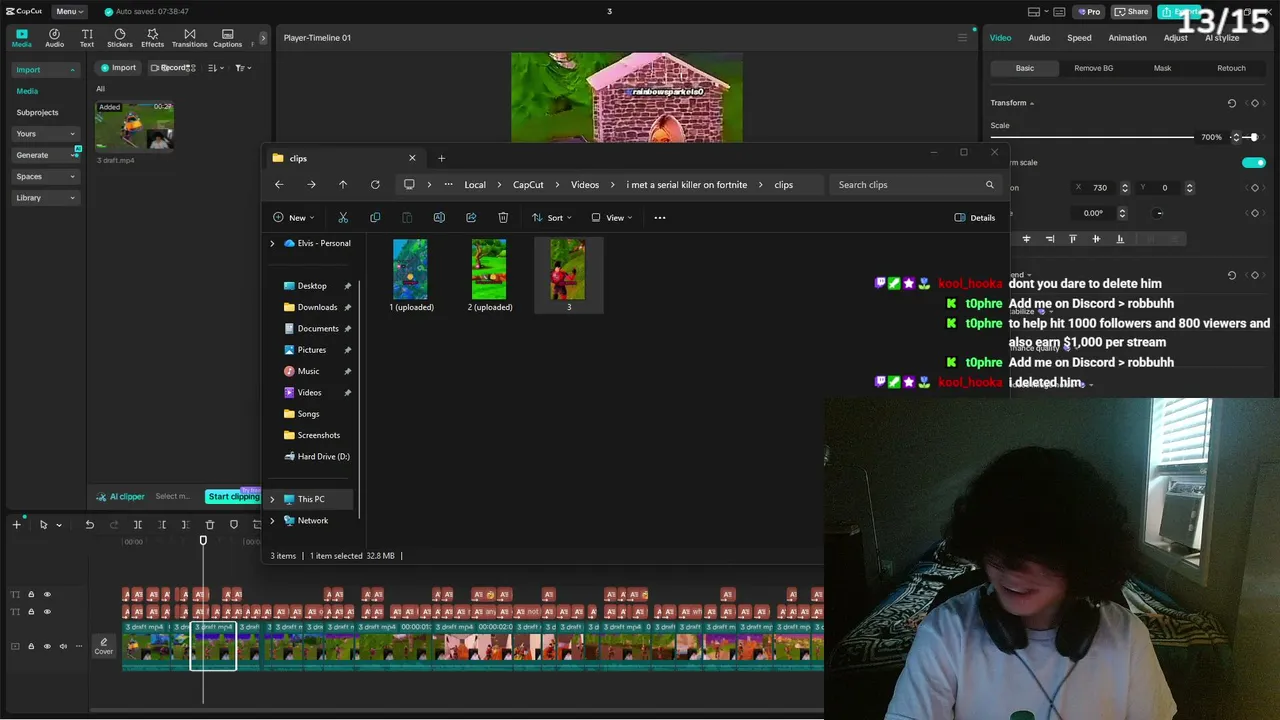Open the CapCut Menu dropdown

click(68, 11)
